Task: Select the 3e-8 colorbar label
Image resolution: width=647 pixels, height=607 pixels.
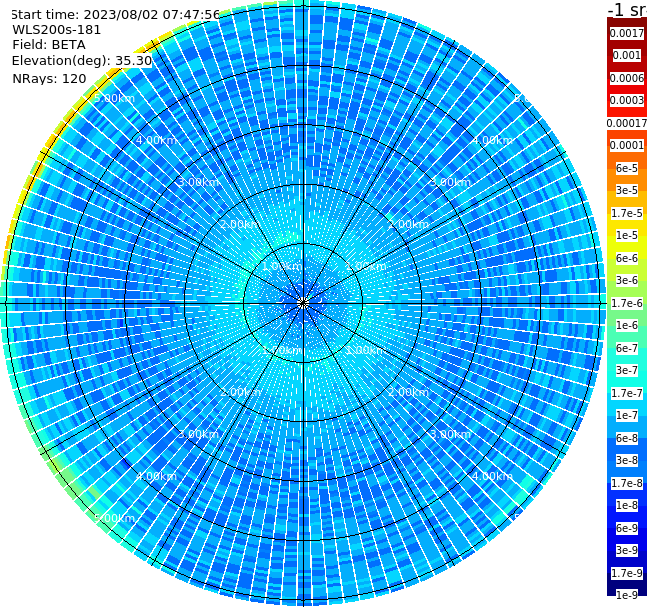Action: (627, 460)
